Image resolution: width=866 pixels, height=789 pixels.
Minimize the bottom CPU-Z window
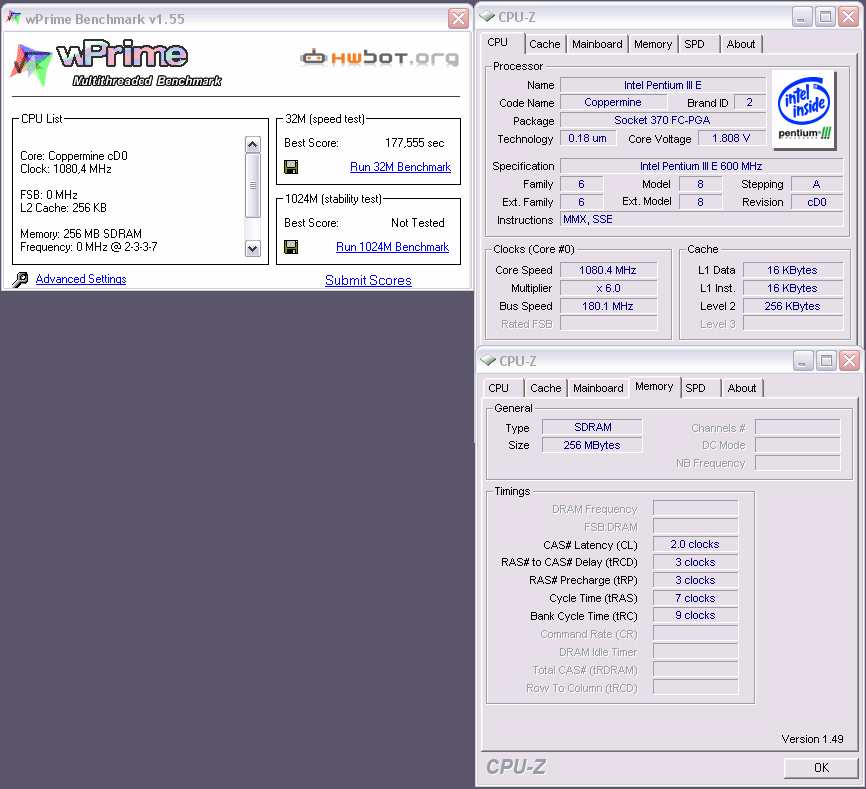[x=802, y=361]
